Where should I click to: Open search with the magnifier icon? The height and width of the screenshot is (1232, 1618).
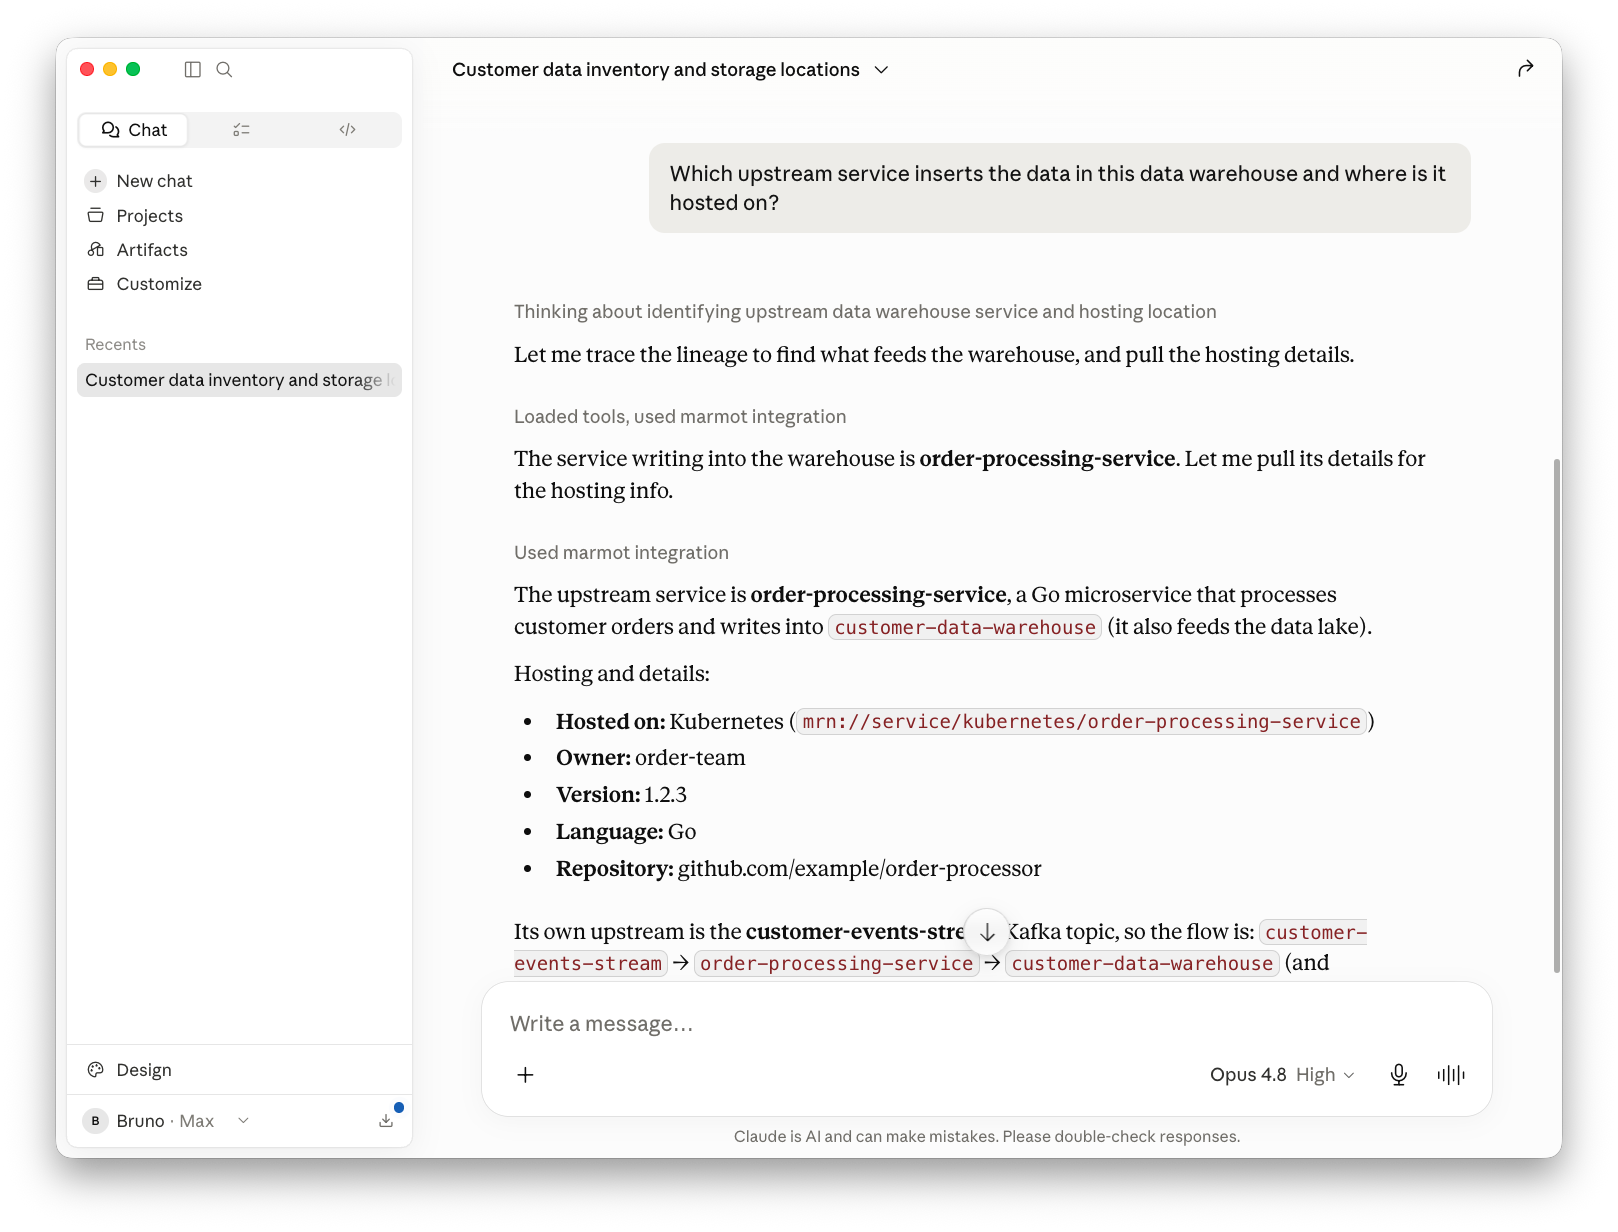tap(224, 69)
